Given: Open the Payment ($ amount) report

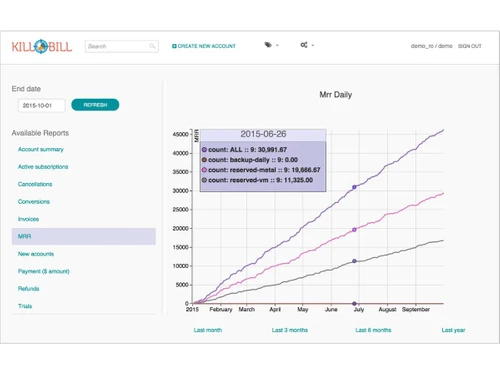Looking at the screenshot, I should tap(44, 271).
